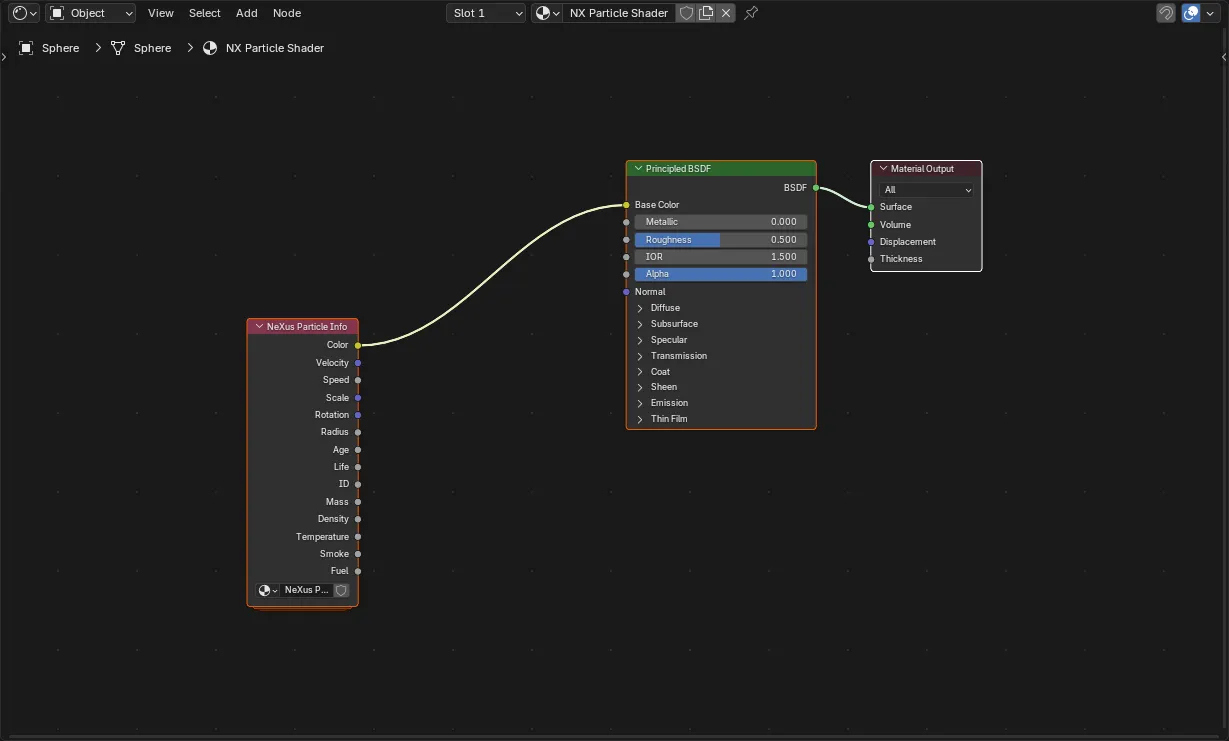Click the Displacement input socket
Viewport: 1229px width, 741px height.
[871, 242]
